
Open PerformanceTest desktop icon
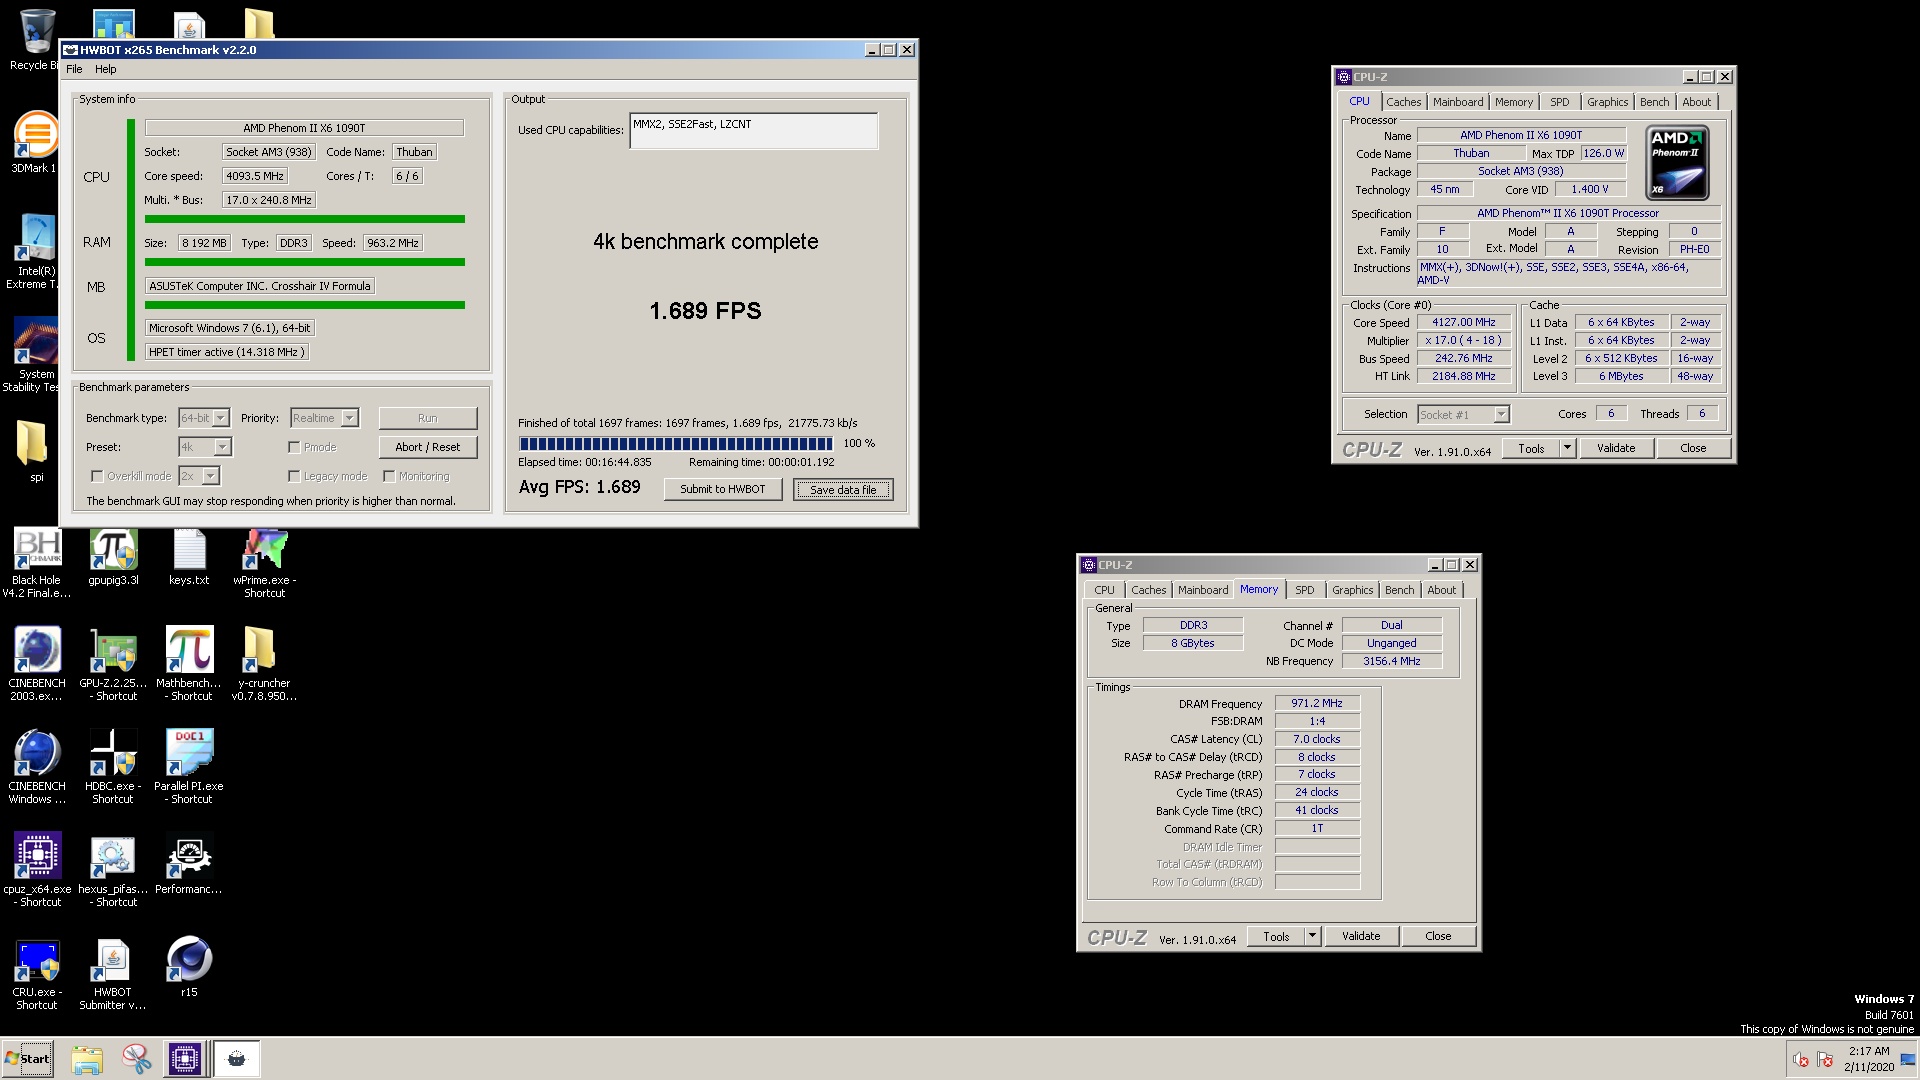(x=189, y=864)
